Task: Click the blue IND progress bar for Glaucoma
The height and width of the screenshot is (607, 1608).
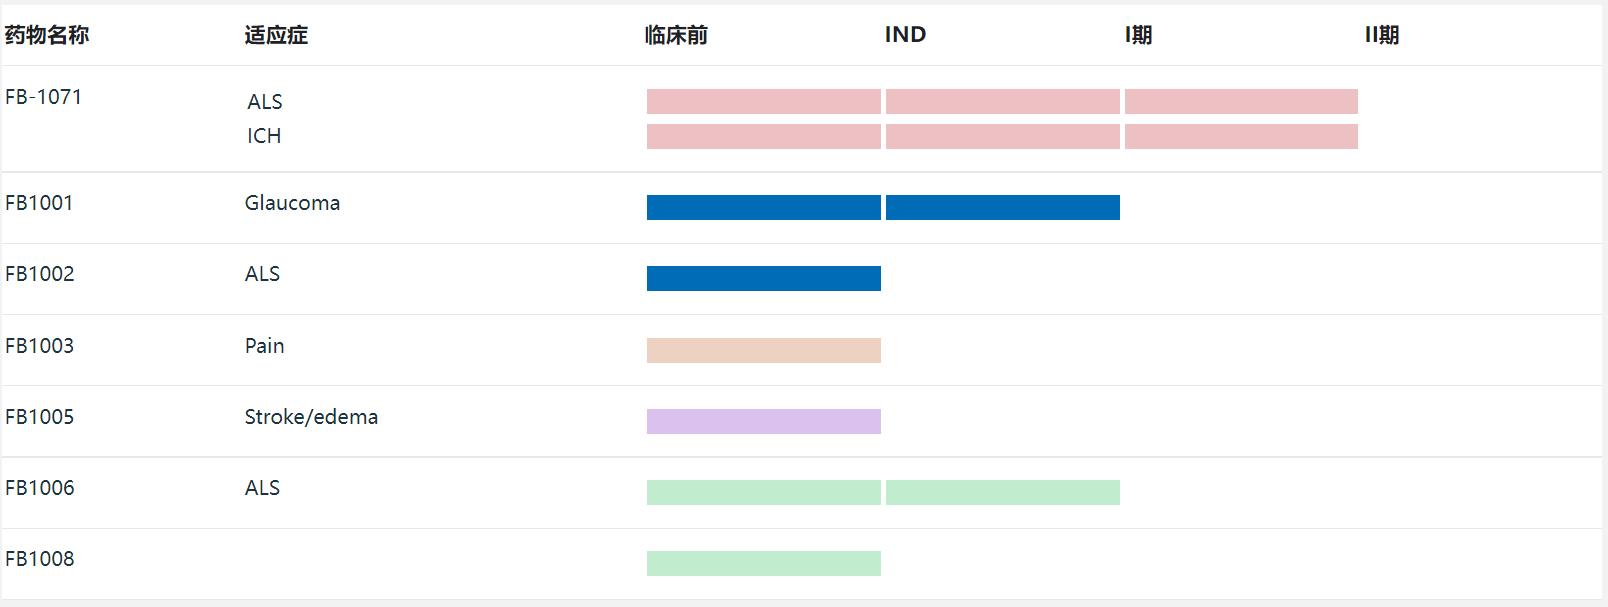Action: (1002, 207)
